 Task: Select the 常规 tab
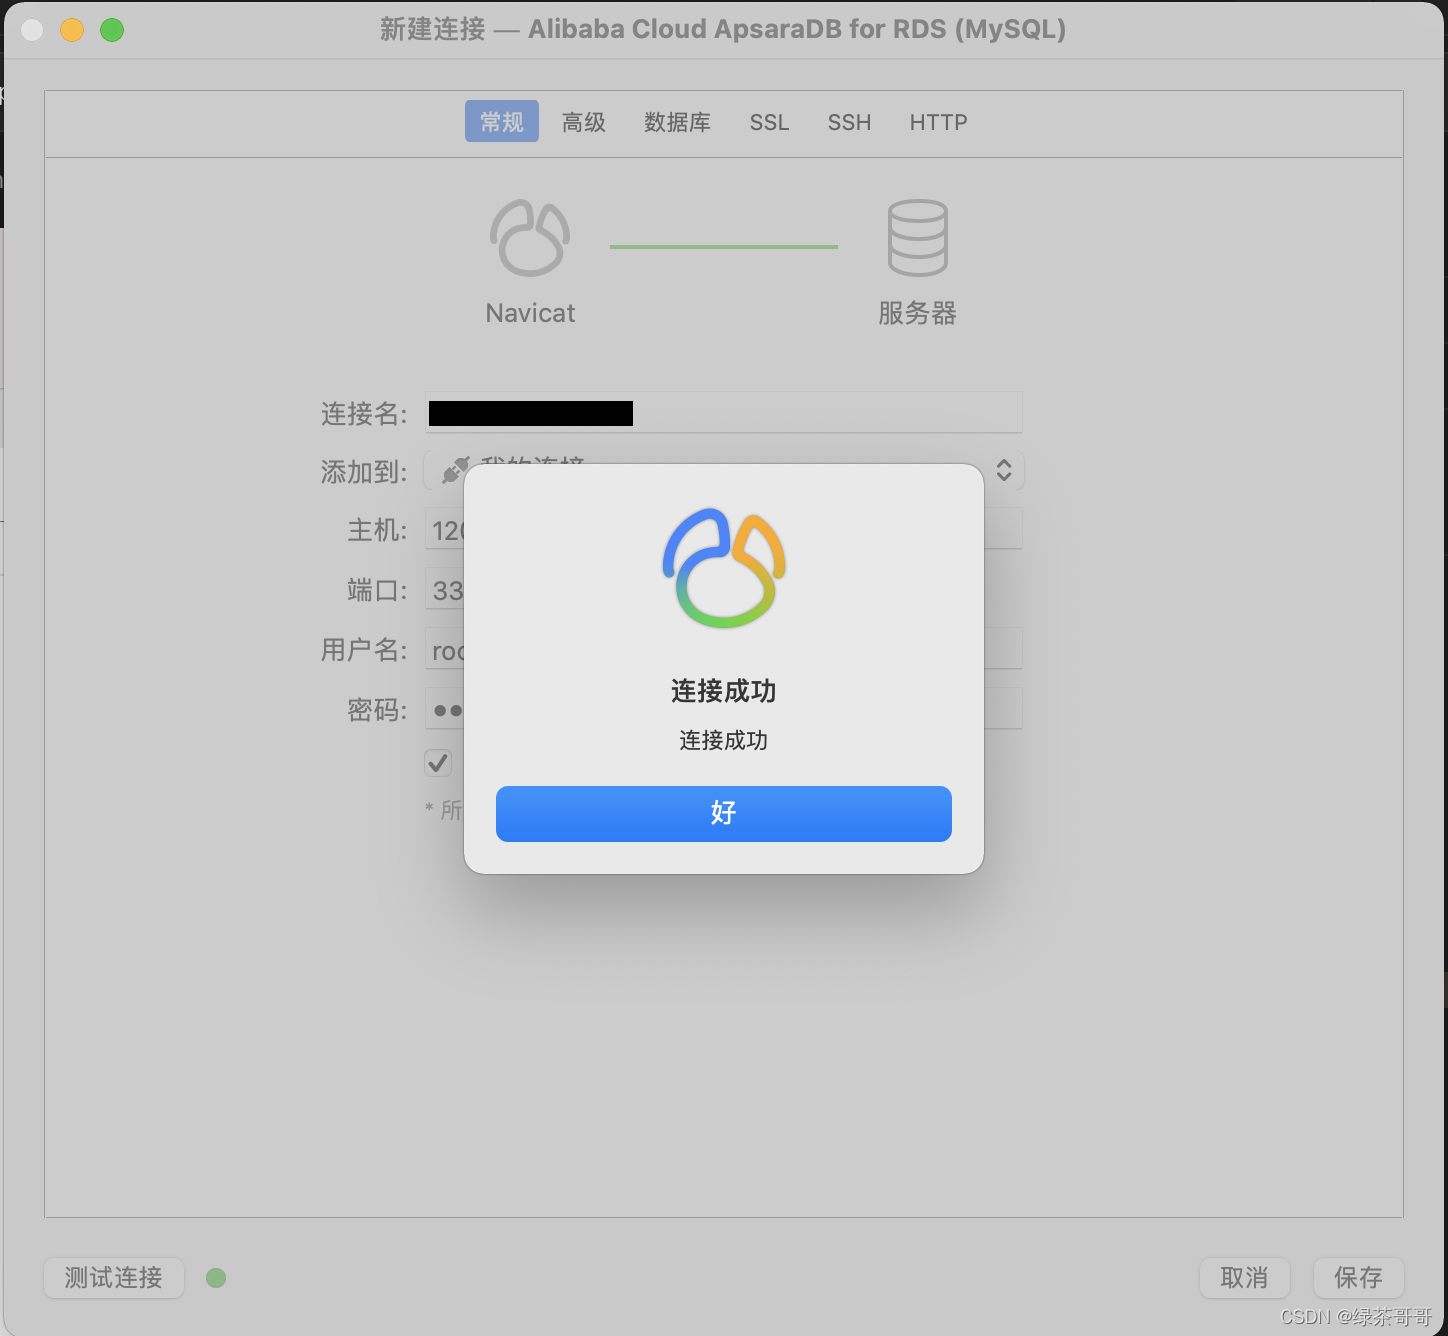click(x=502, y=122)
